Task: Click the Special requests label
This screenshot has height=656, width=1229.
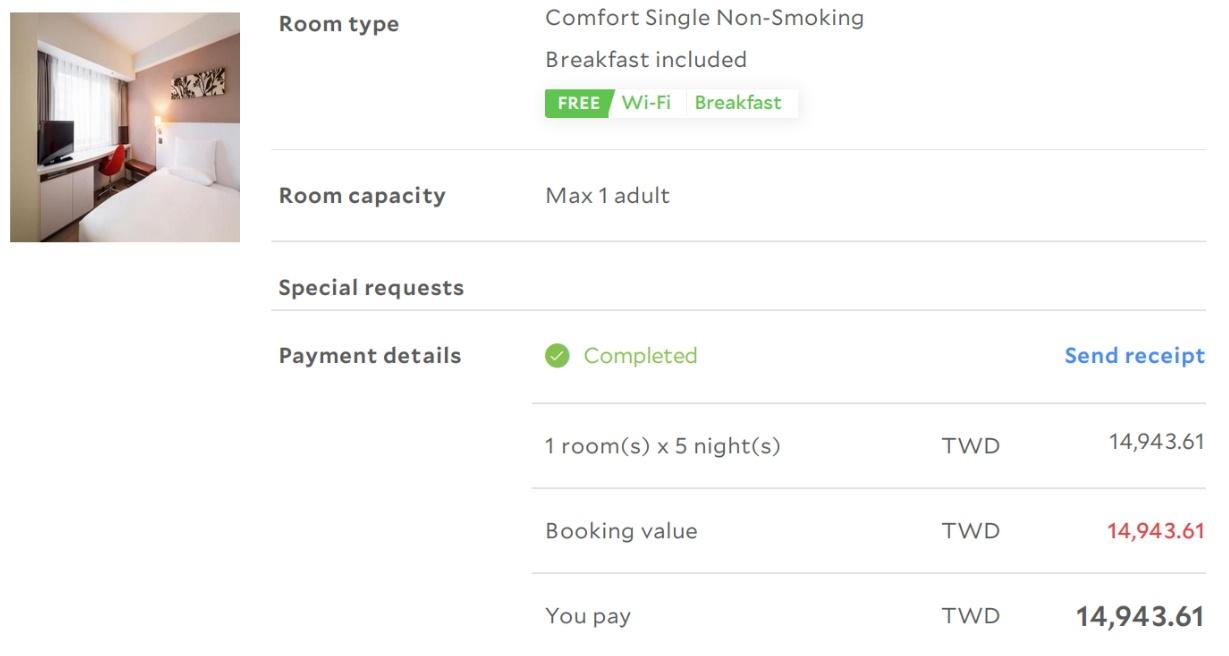Action: pyautogui.click(x=371, y=288)
